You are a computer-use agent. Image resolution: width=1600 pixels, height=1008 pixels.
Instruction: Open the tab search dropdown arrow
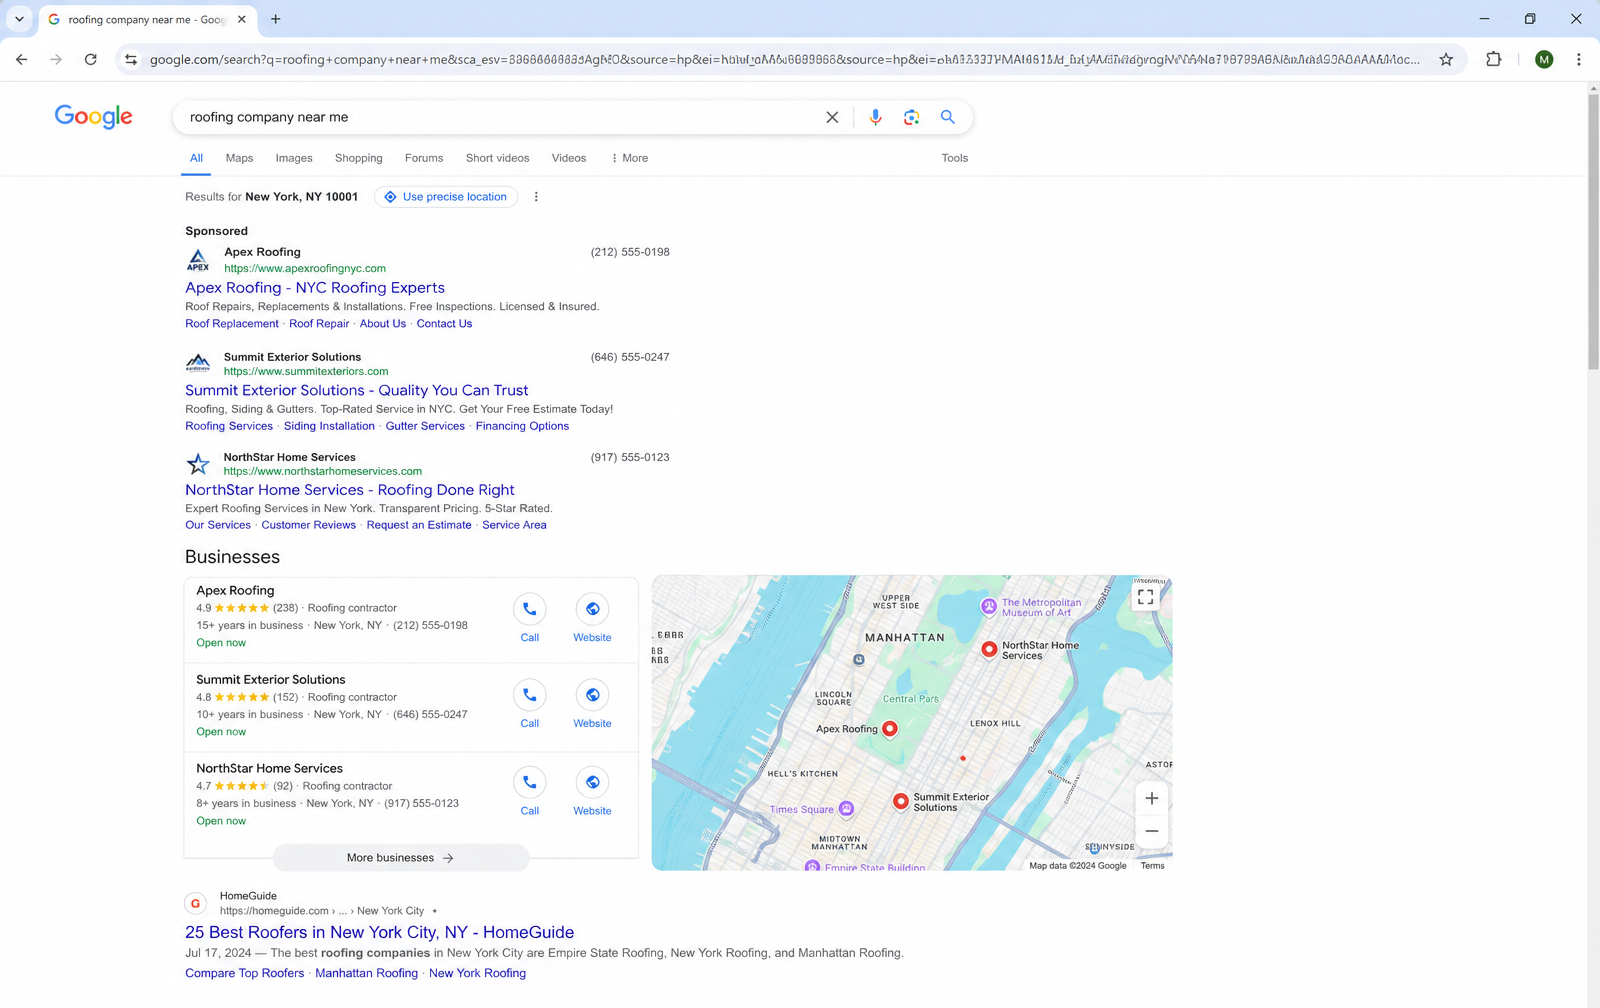19,19
